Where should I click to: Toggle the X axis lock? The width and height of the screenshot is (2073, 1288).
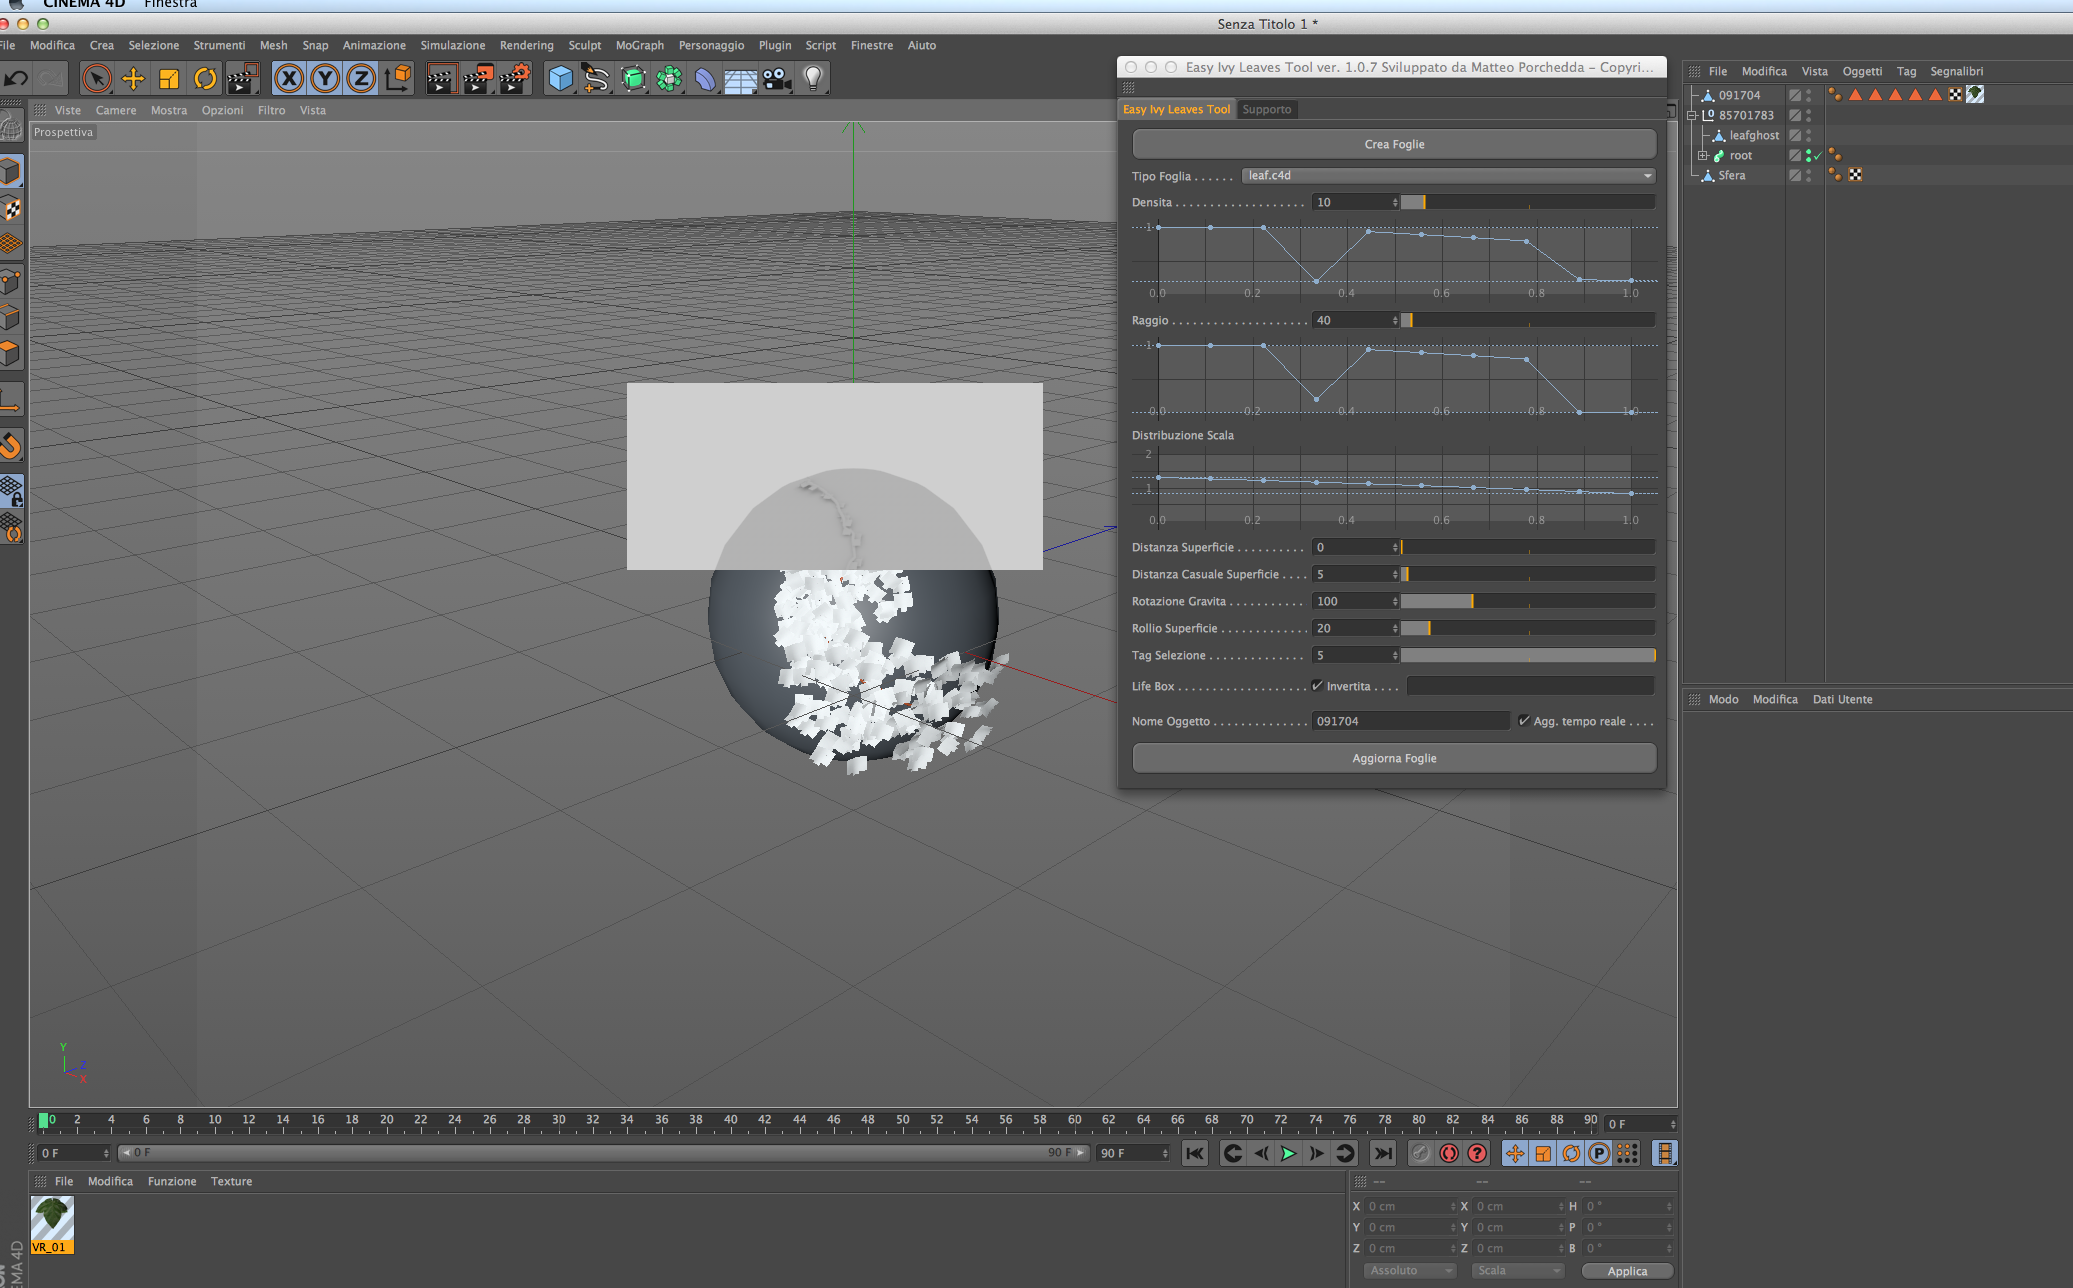coord(289,78)
